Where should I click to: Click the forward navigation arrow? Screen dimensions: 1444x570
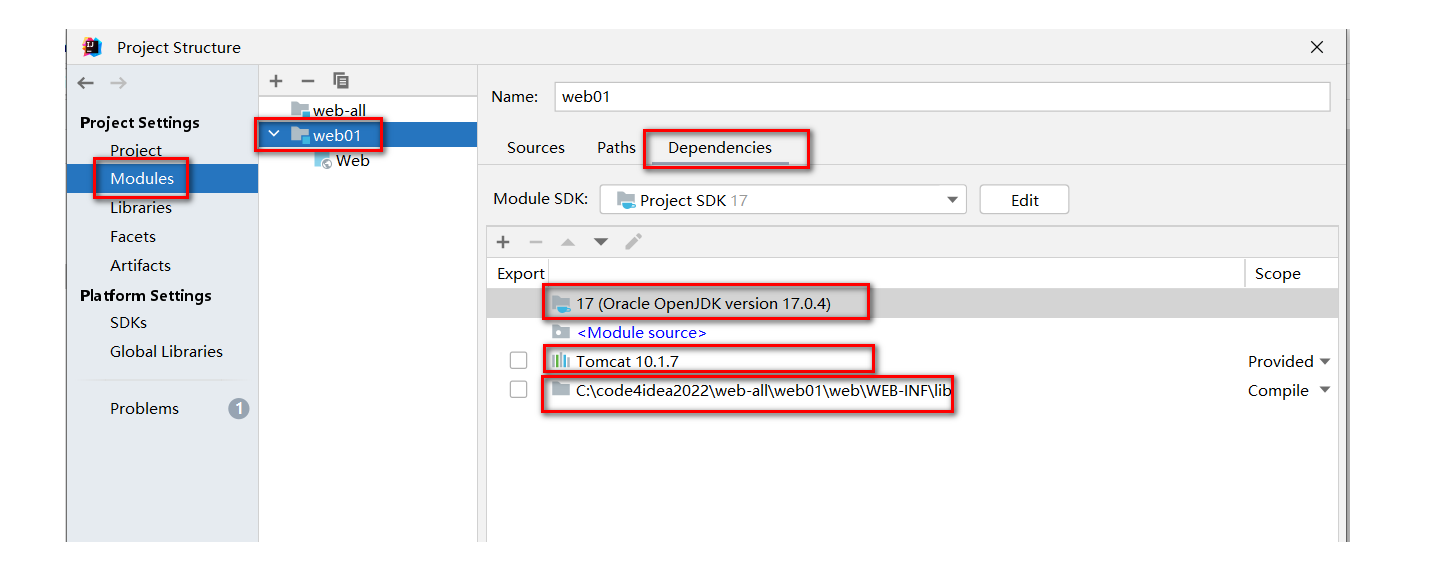[x=119, y=83]
